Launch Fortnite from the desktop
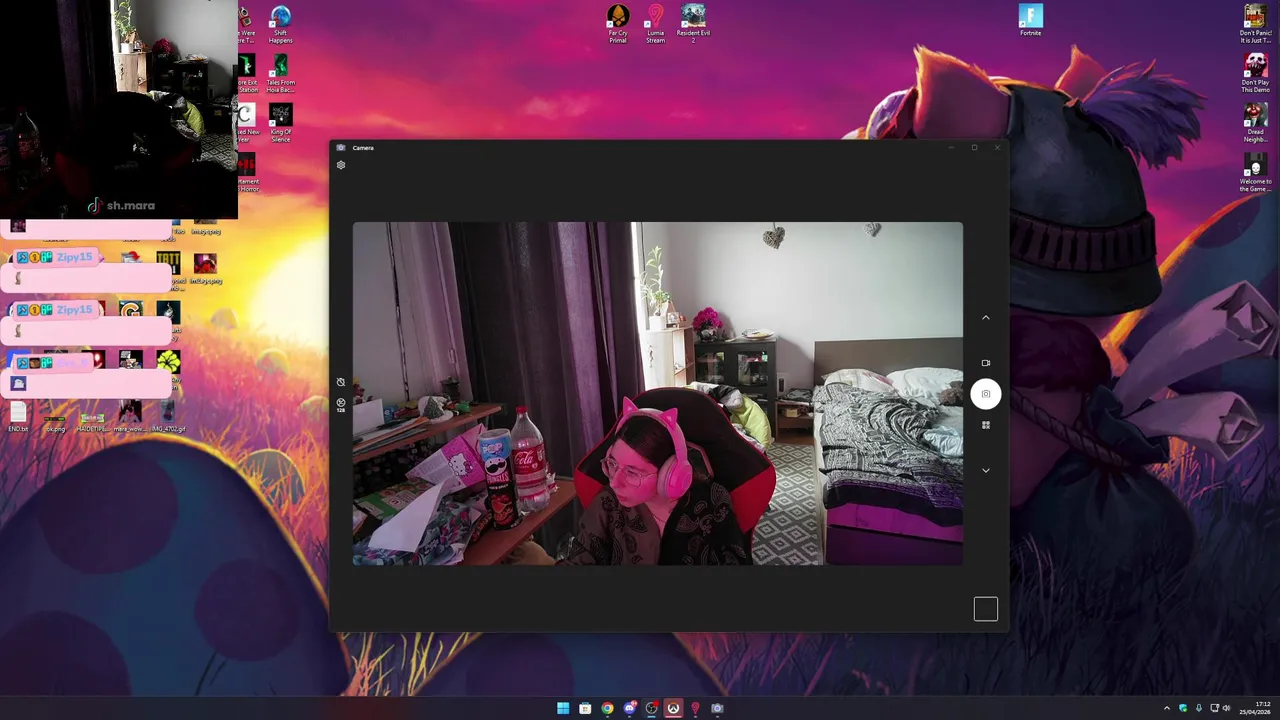The image size is (1280, 720). pyautogui.click(x=1030, y=21)
